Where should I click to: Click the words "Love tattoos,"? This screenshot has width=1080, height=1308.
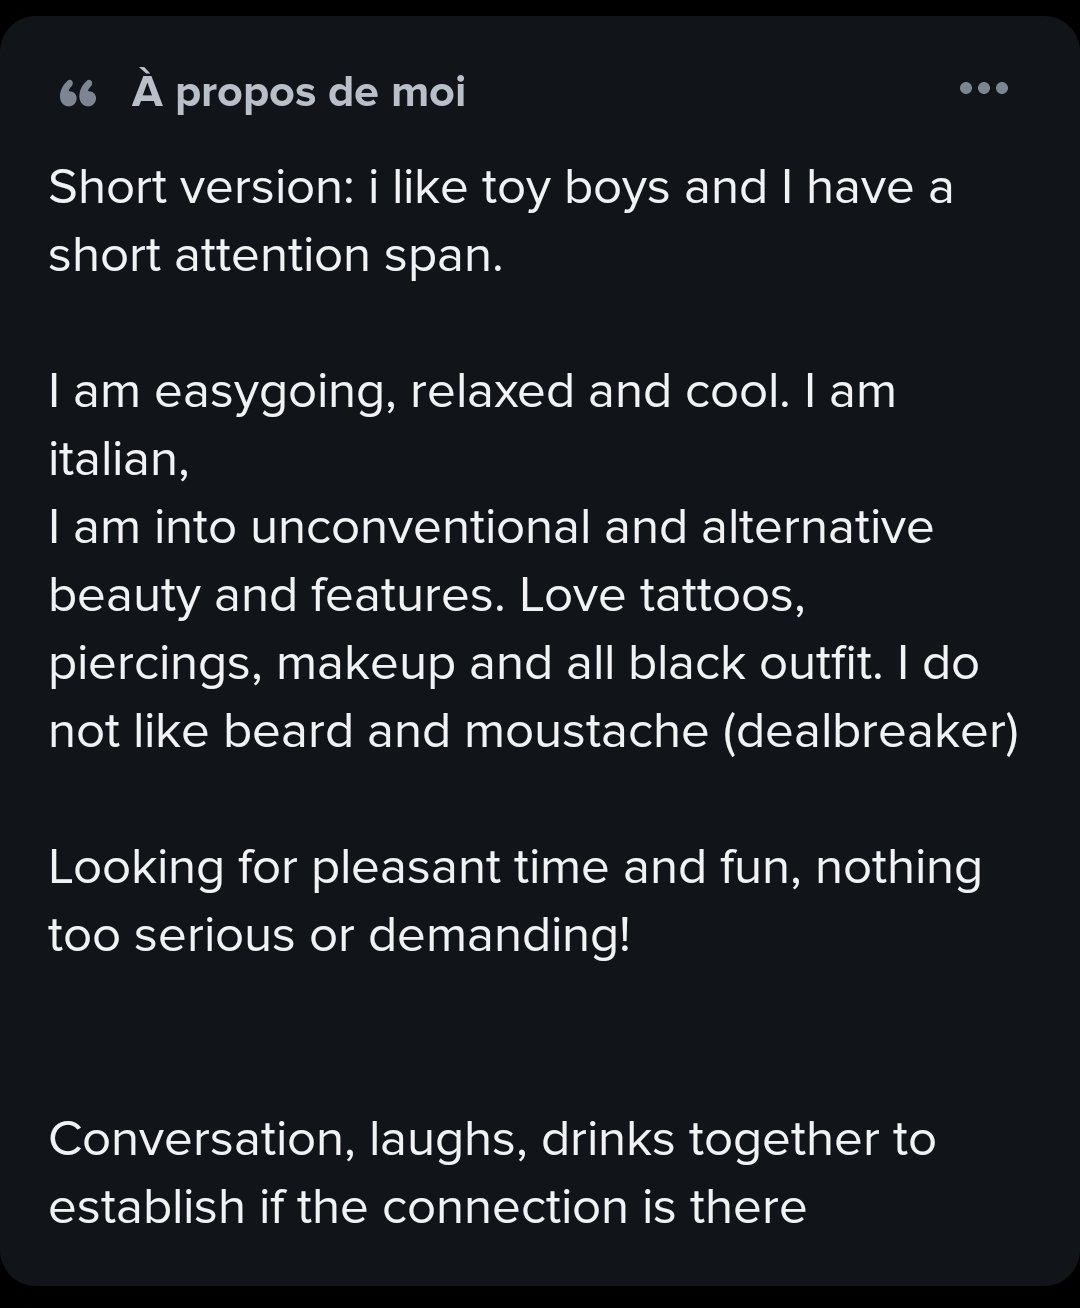[x=663, y=596]
